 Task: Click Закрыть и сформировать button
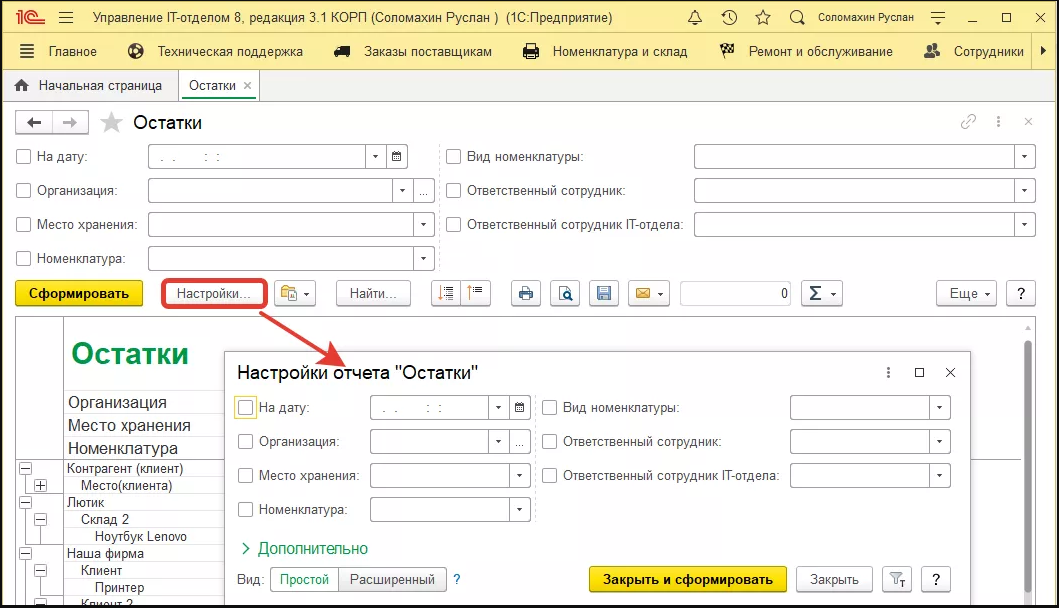pyautogui.click(x=688, y=580)
